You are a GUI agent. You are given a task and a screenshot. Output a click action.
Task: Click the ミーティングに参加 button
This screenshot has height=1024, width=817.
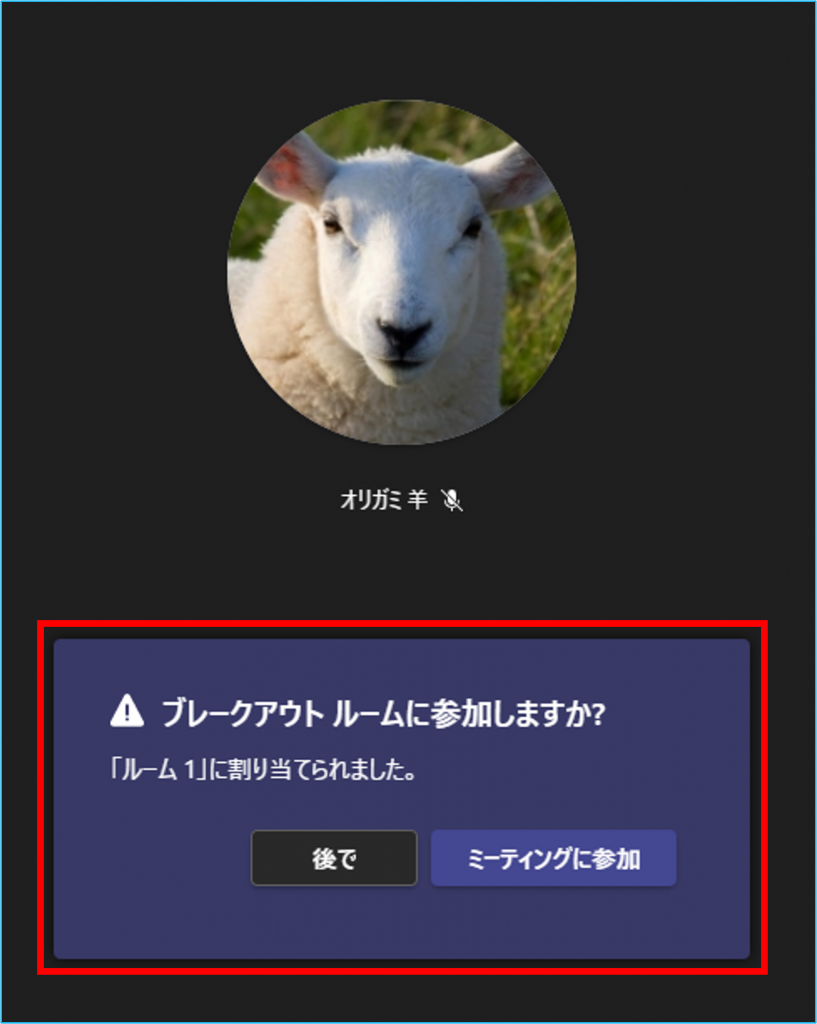click(x=553, y=858)
